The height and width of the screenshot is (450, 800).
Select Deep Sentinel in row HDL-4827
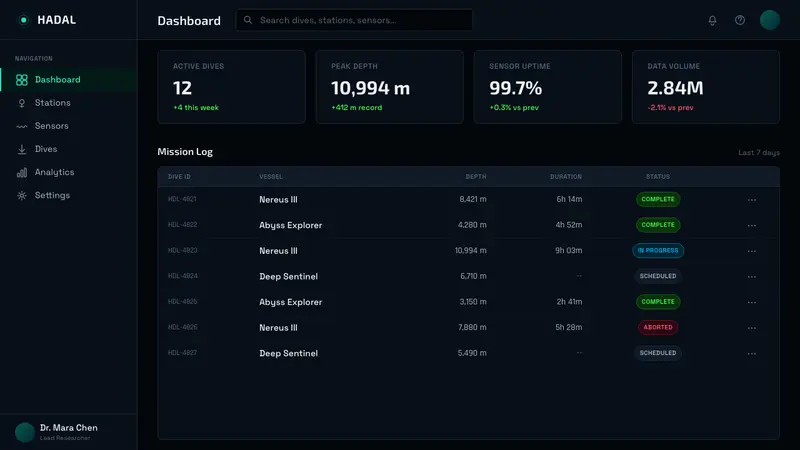(288, 353)
